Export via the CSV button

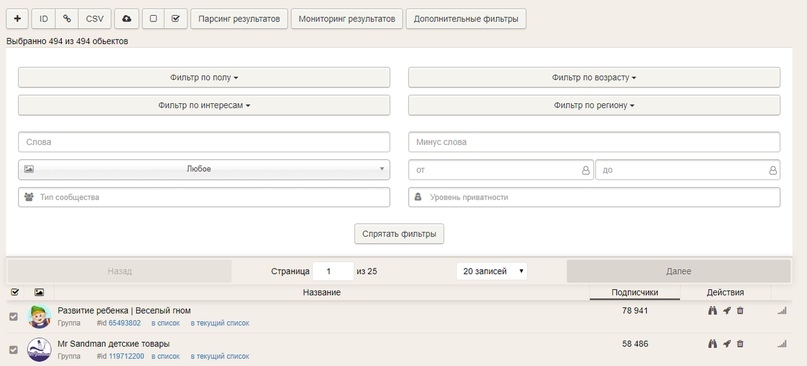95,19
